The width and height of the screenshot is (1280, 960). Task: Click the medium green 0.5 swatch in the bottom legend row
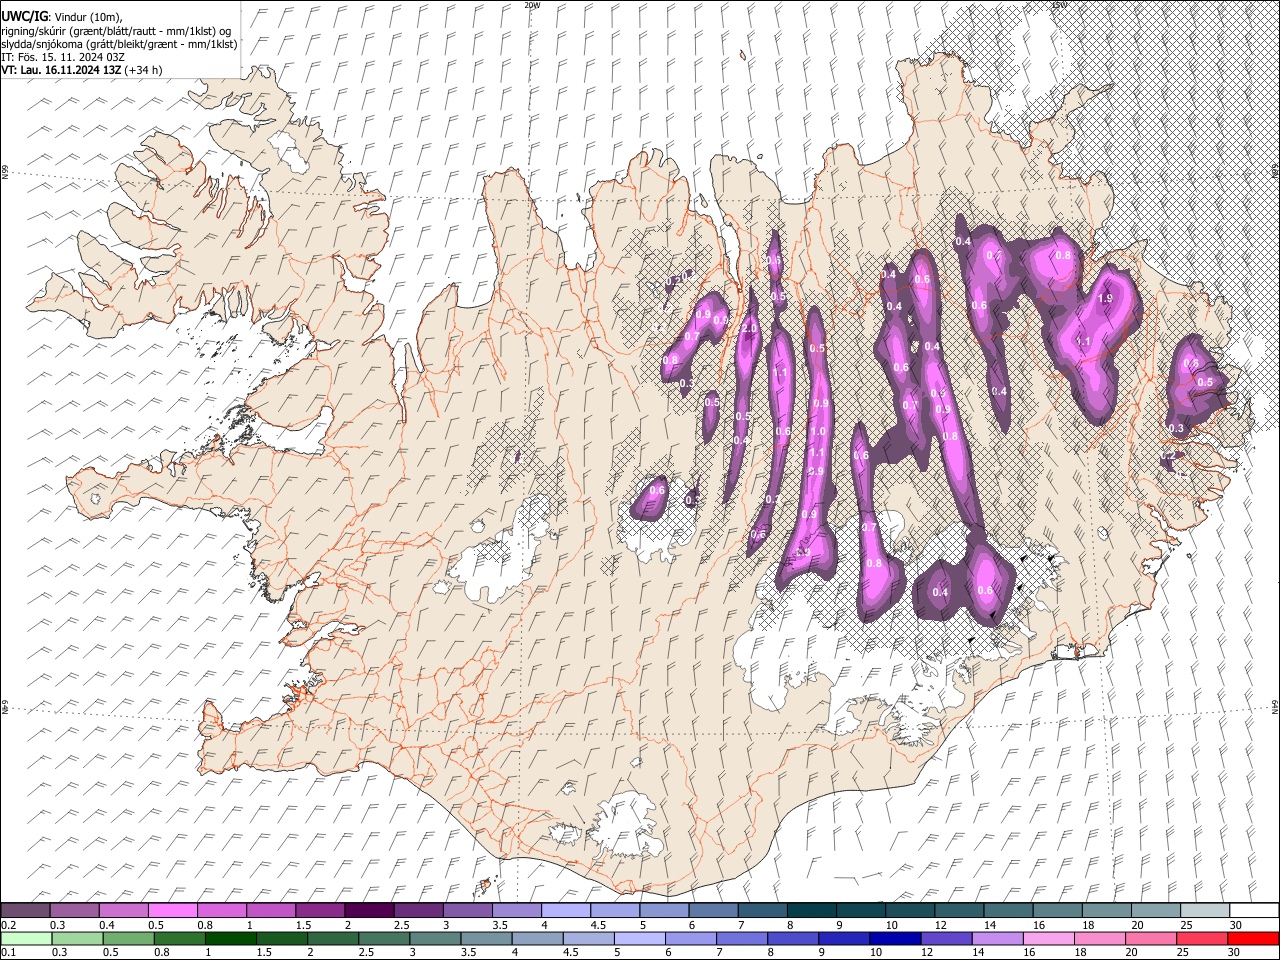pyautogui.click(x=128, y=938)
